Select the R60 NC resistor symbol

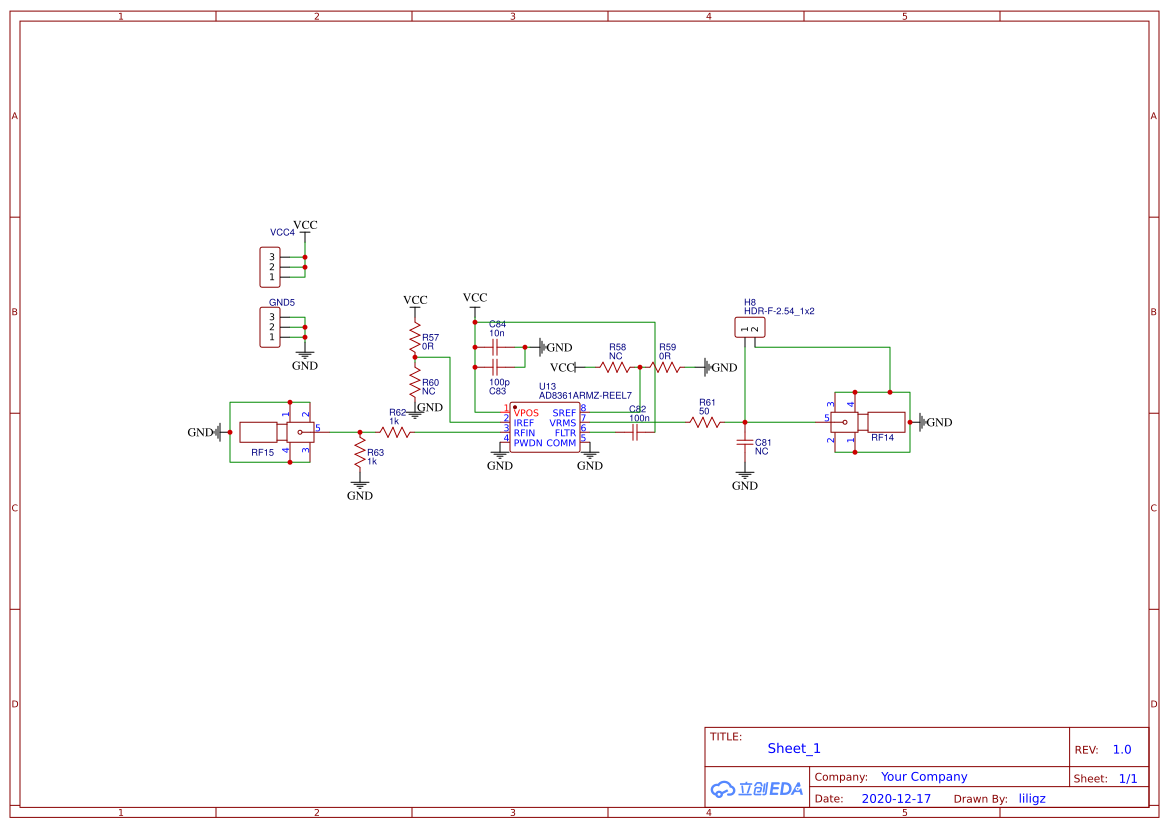[415, 382]
